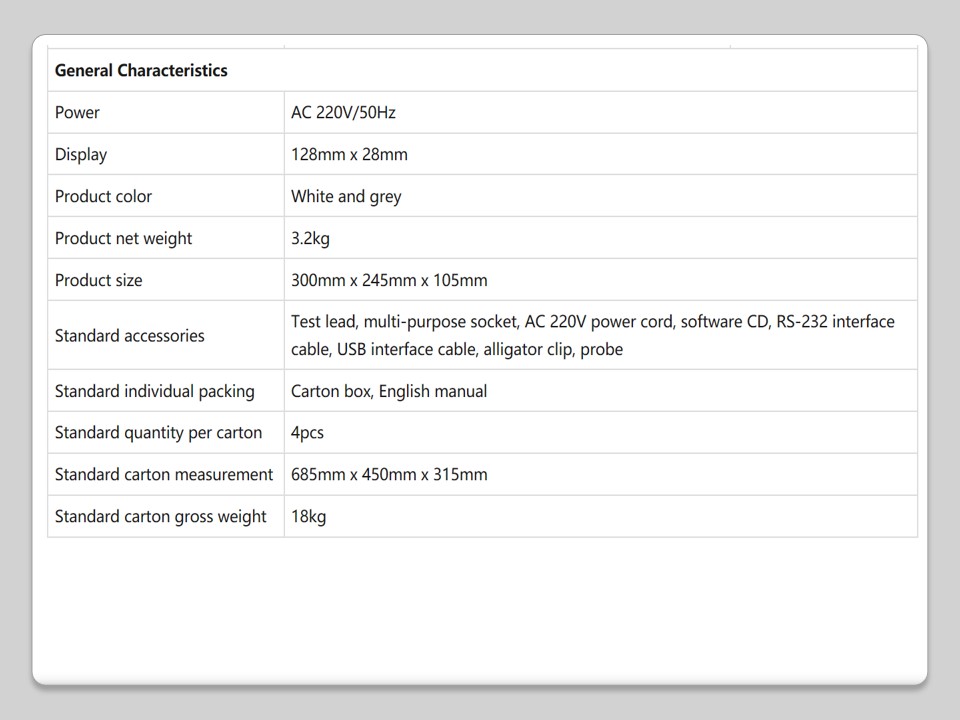Viewport: 960px width, 720px height.
Task: Select the Product net weight label
Action: click(x=123, y=238)
